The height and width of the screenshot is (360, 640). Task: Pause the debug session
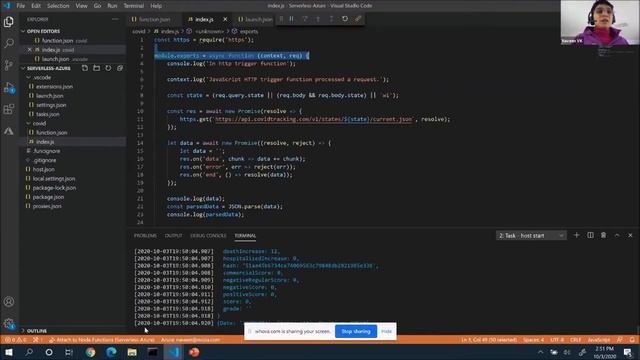(291, 19)
